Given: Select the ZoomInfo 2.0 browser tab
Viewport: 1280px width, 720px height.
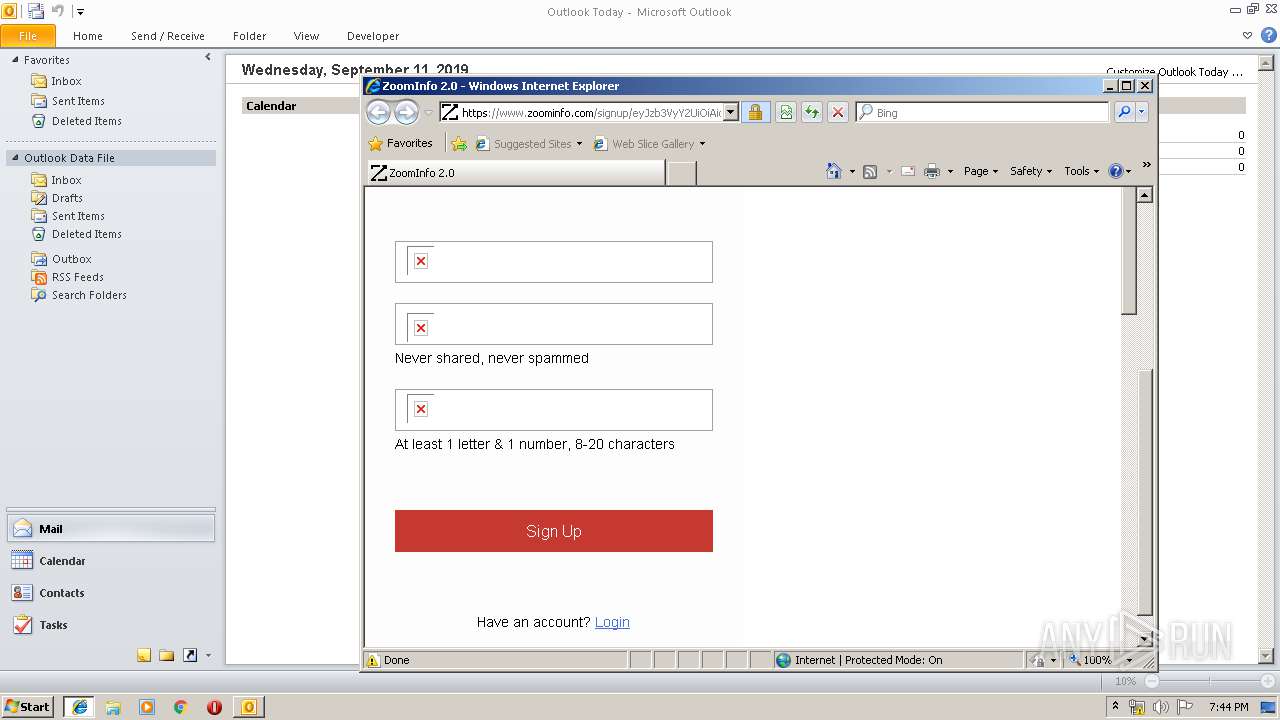Looking at the screenshot, I should point(515,173).
